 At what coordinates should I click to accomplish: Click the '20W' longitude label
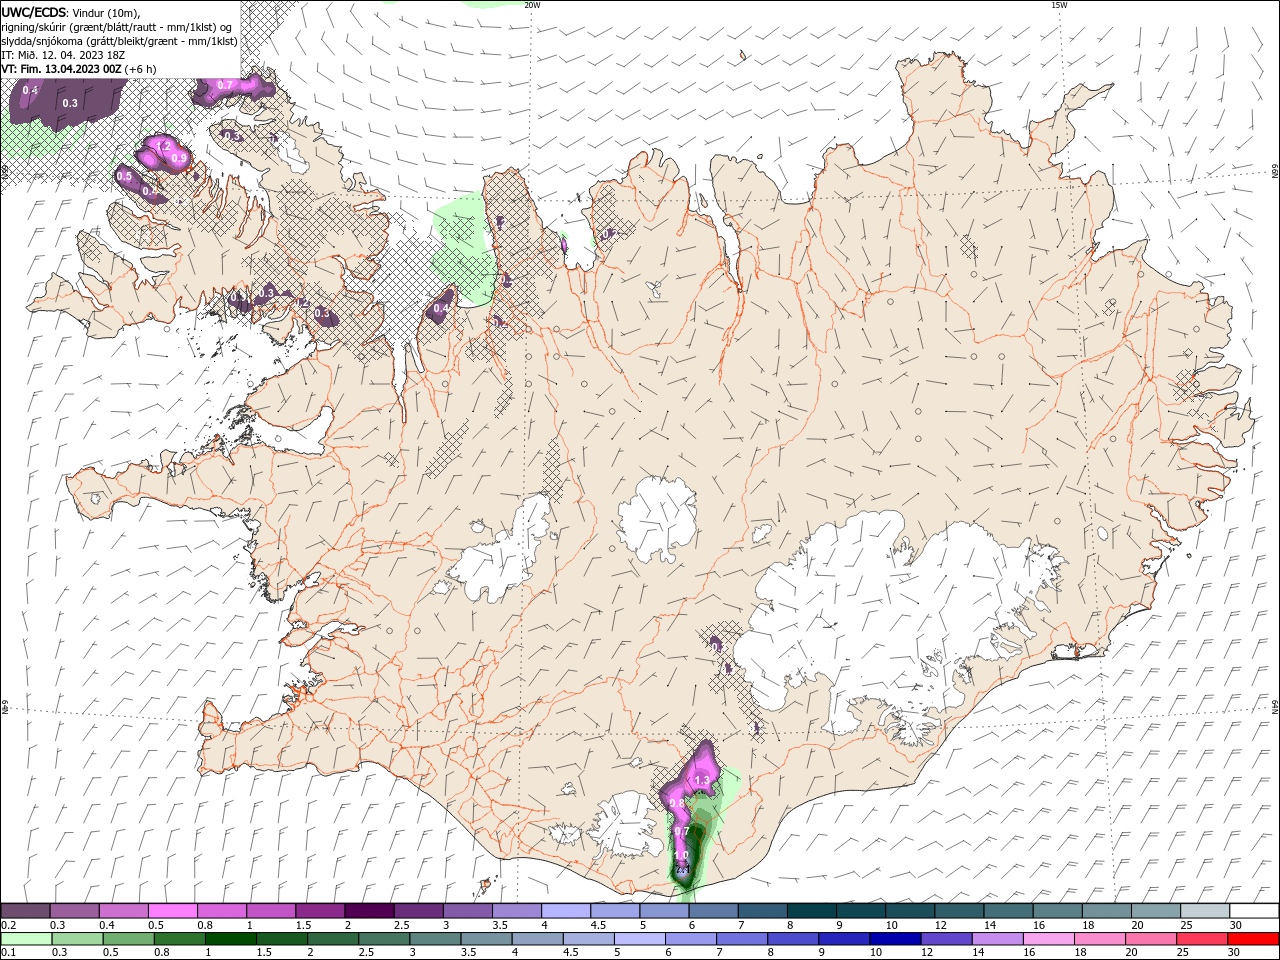pos(533,5)
